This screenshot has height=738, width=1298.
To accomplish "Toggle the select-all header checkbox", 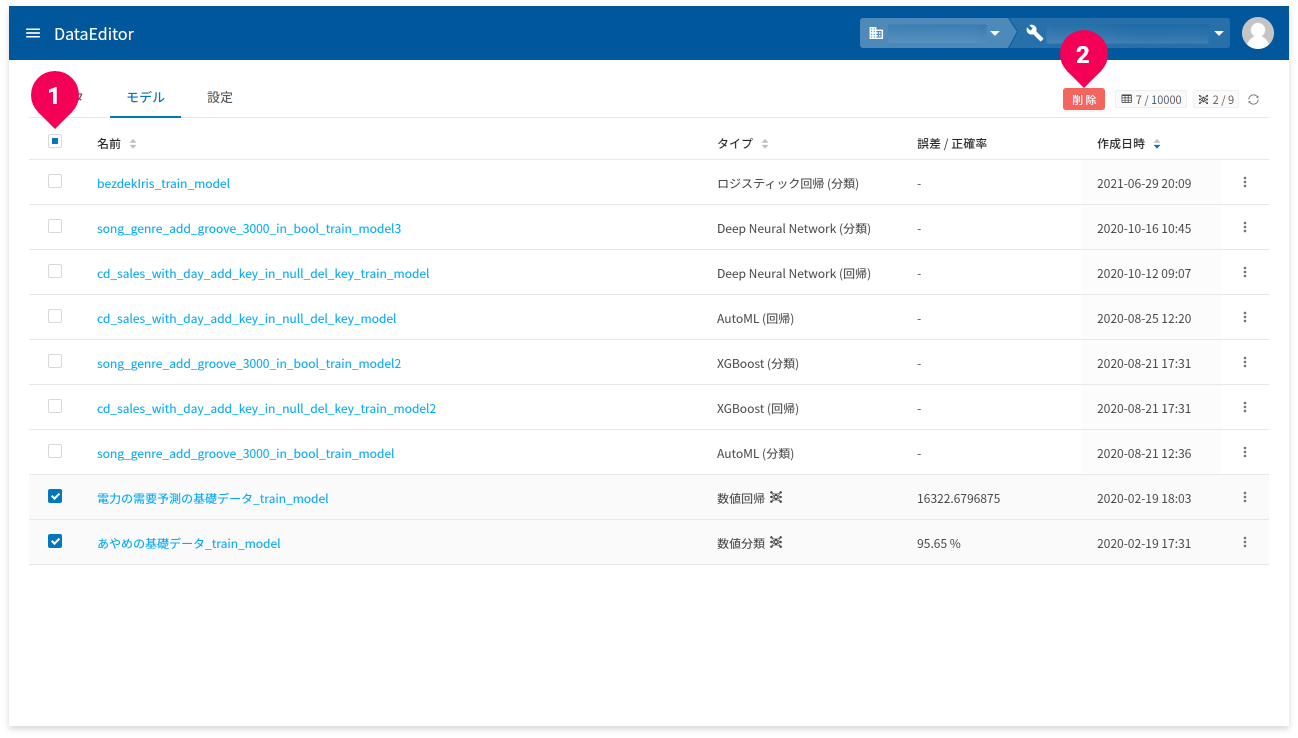I will click(55, 141).
